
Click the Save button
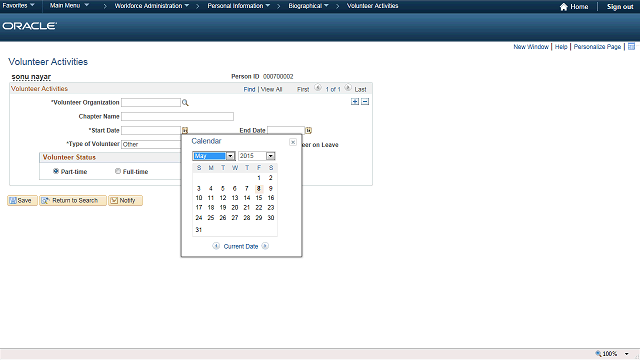click(22, 200)
